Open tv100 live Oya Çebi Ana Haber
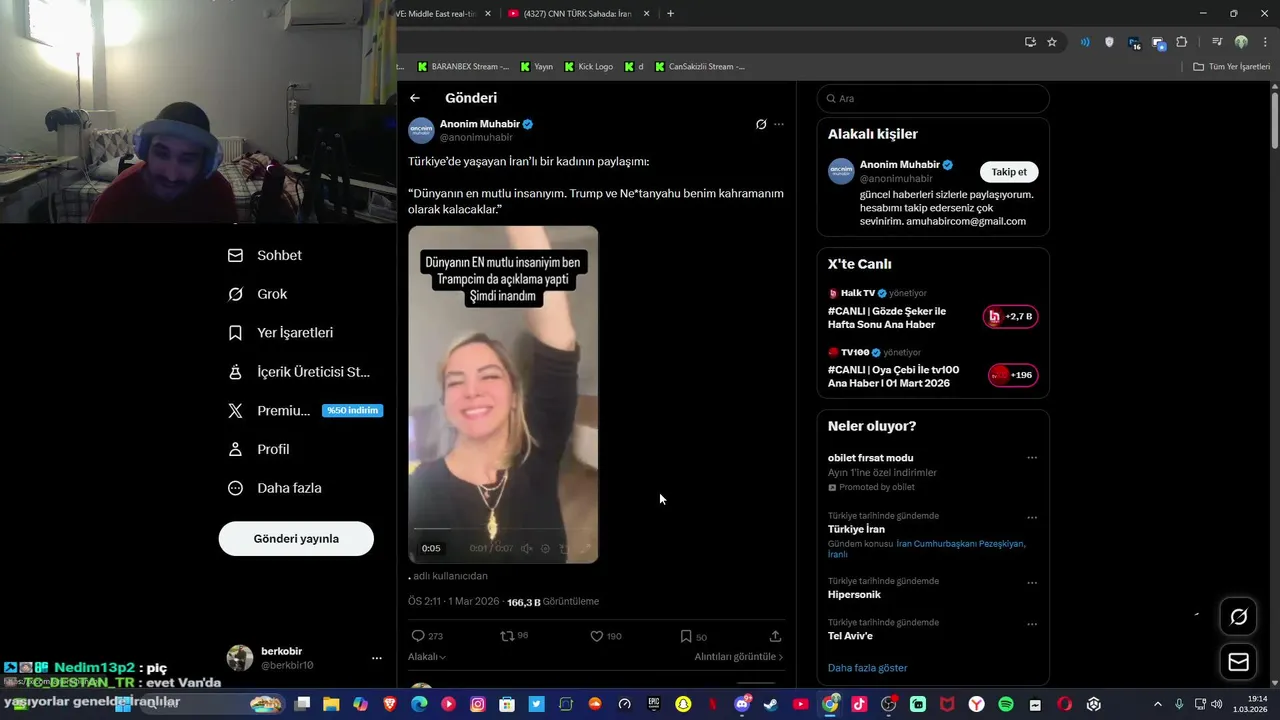Viewport: 1280px width, 720px height. pos(932,370)
